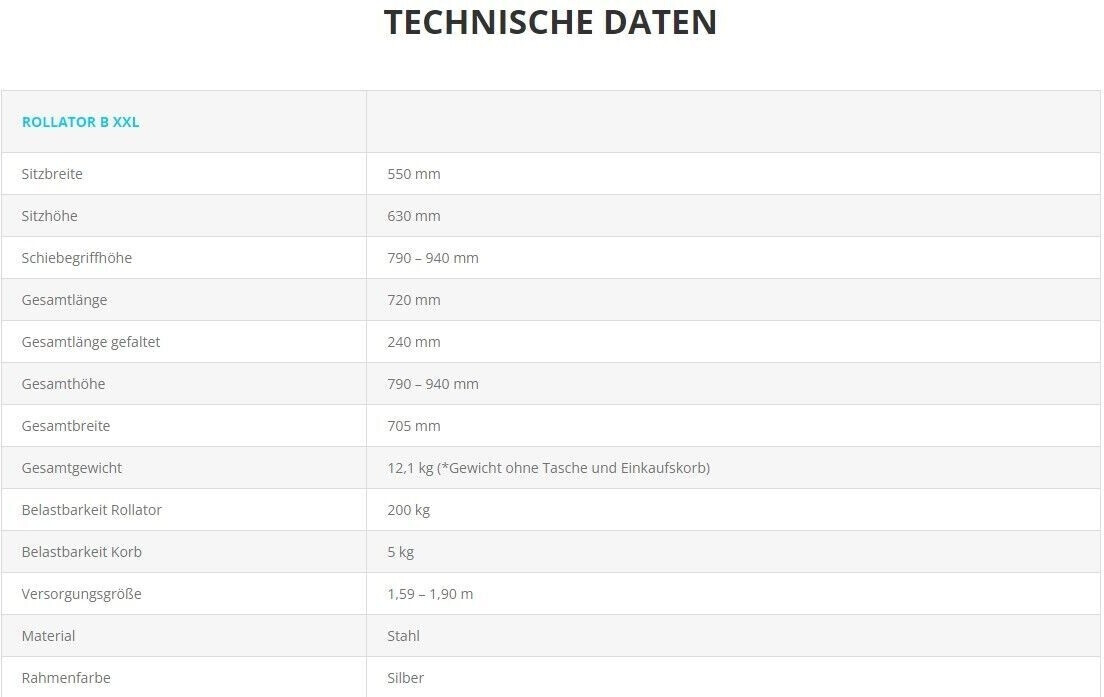Click the Belastbarkeit Korb label
The width and height of the screenshot is (1104, 697).
82,552
